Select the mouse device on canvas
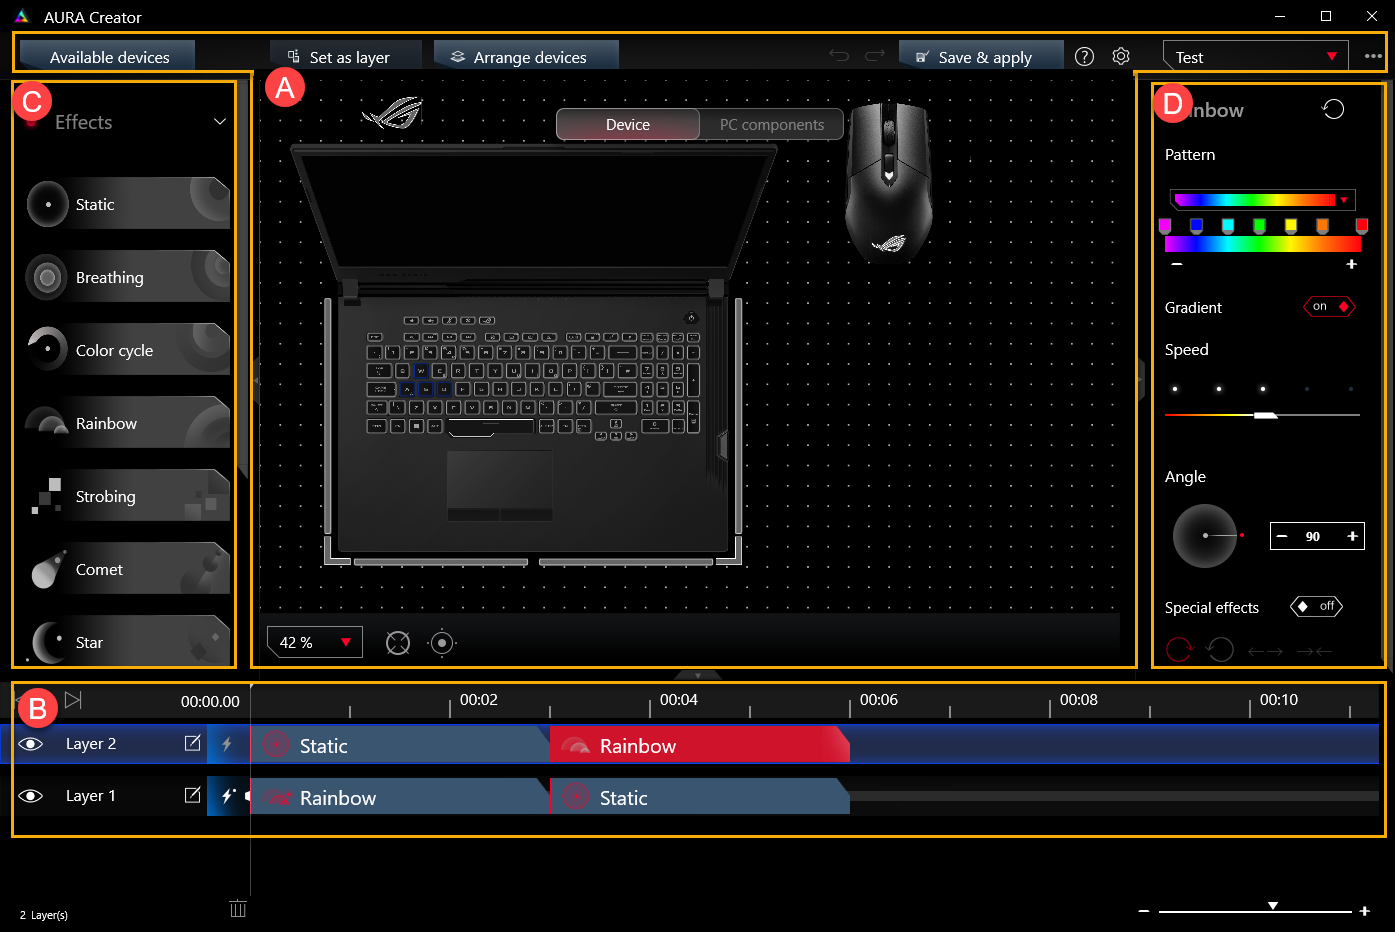The width and height of the screenshot is (1395, 932). point(888,182)
